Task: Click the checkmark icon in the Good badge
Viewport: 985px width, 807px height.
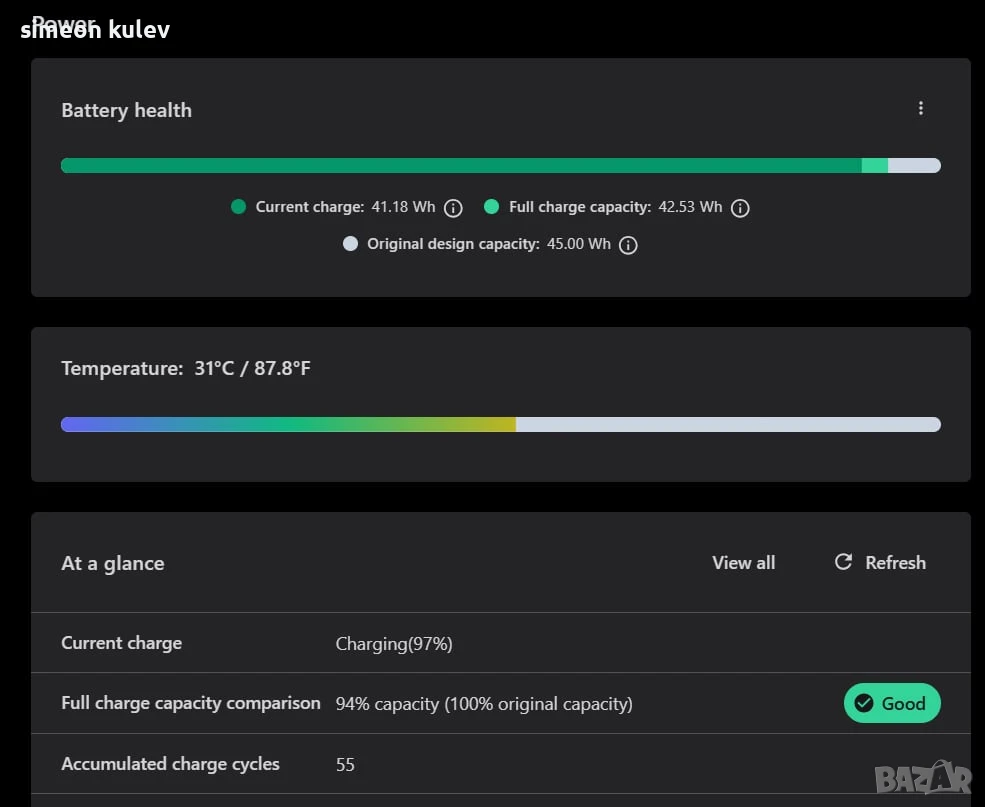Action: coord(864,703)
